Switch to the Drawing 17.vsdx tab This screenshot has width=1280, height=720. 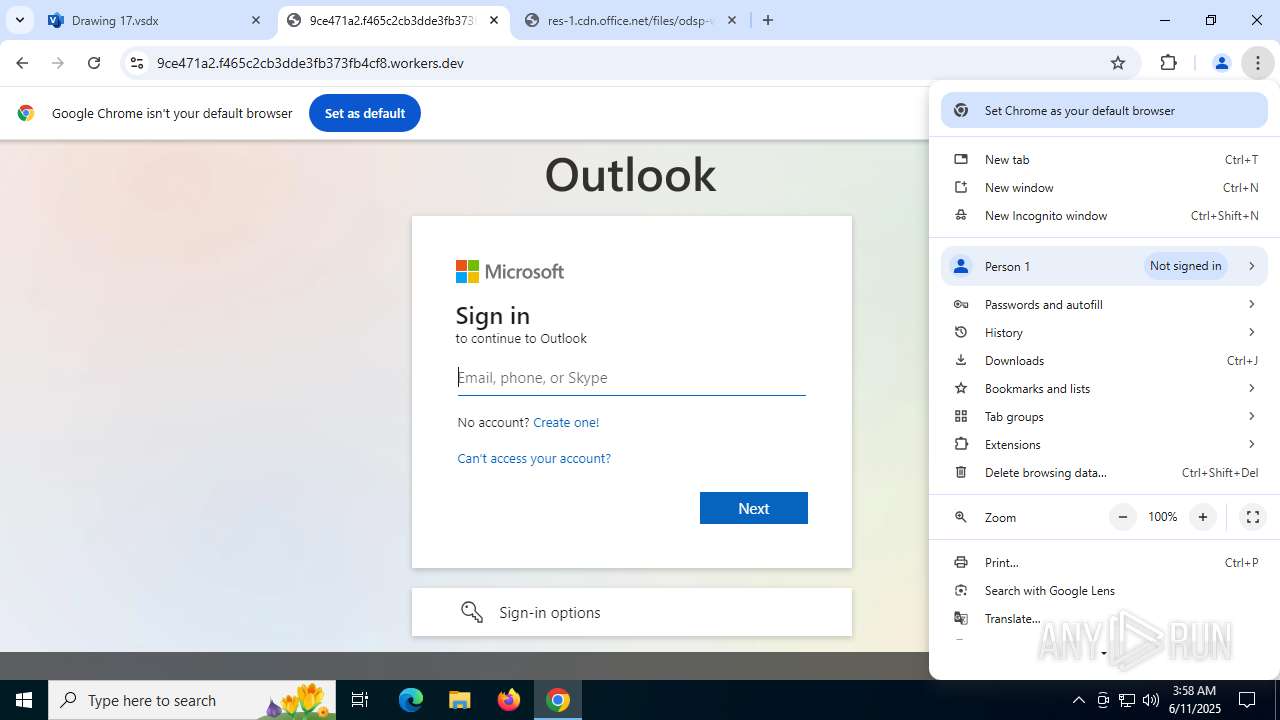click(156, 20)
